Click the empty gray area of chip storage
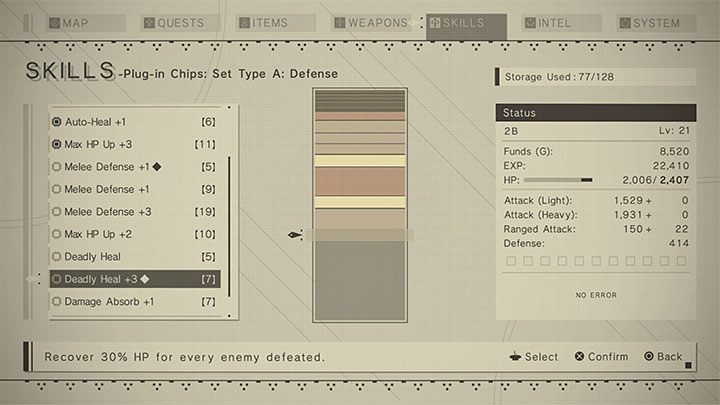The image size is (720, 405). pyautogui.click(x=360, y=281)
